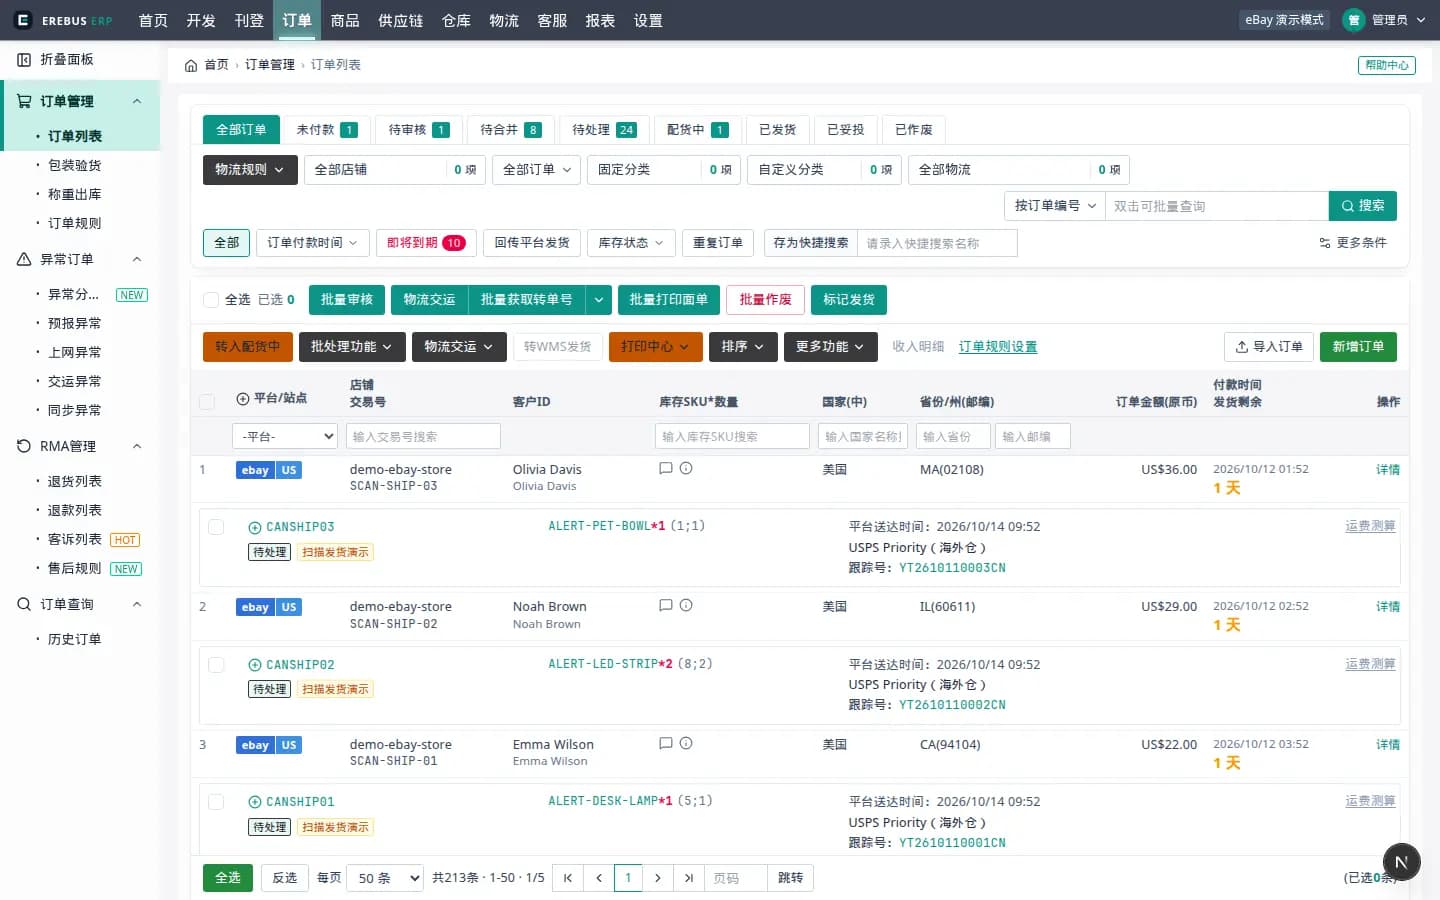Open the admin avatar icon
The image size is (1440, 900).
(x=1353, y=20)
